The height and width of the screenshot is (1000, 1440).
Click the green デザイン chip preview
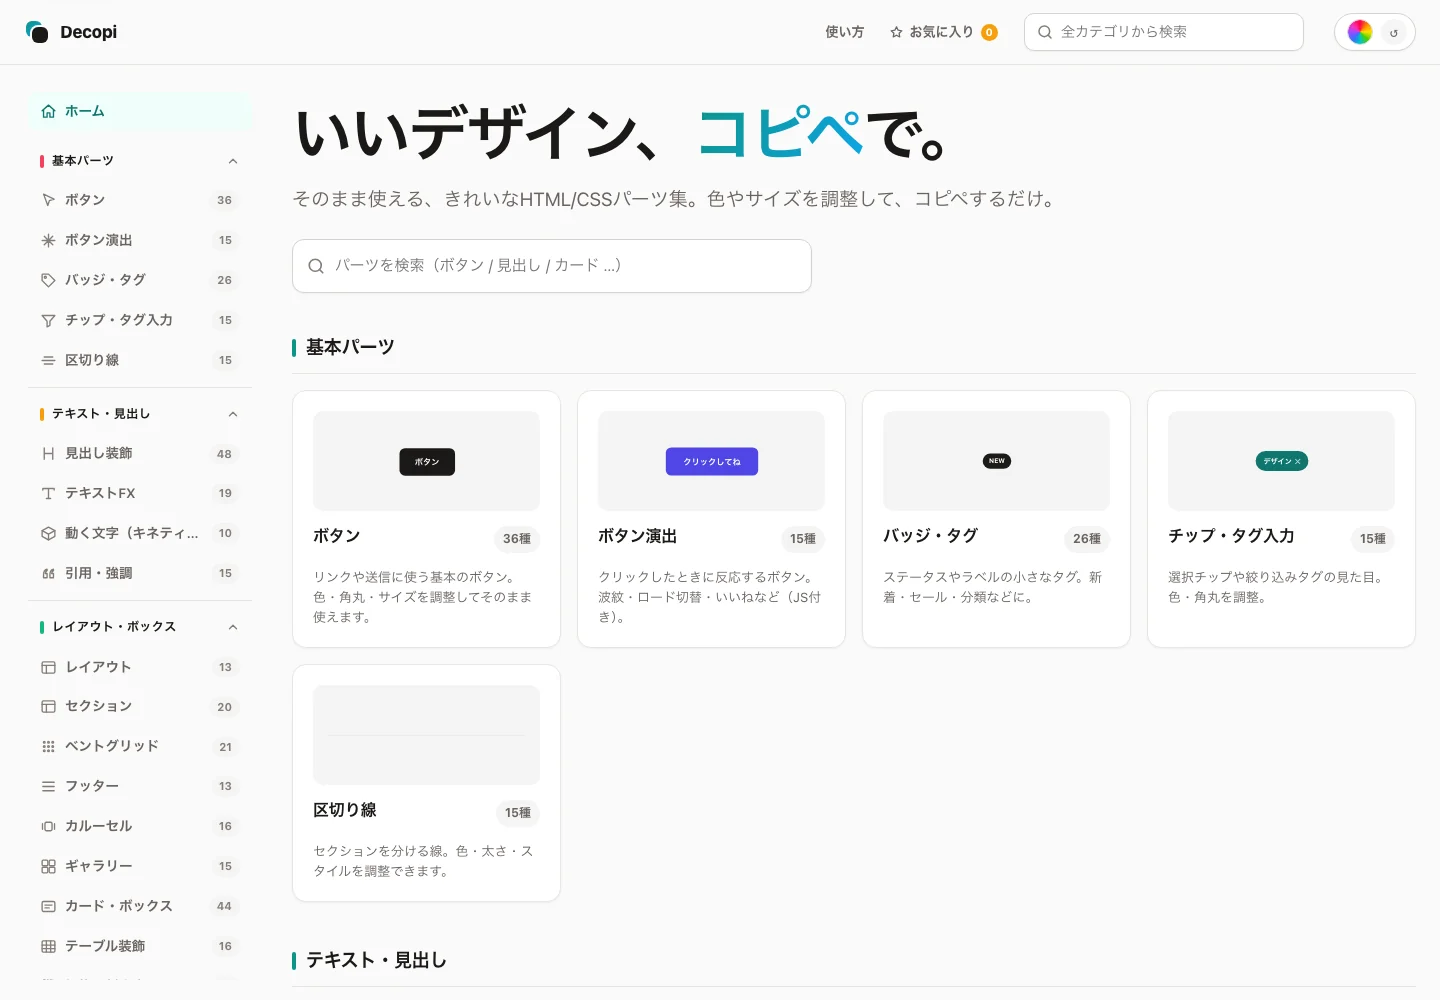[x=1282, y=461]
